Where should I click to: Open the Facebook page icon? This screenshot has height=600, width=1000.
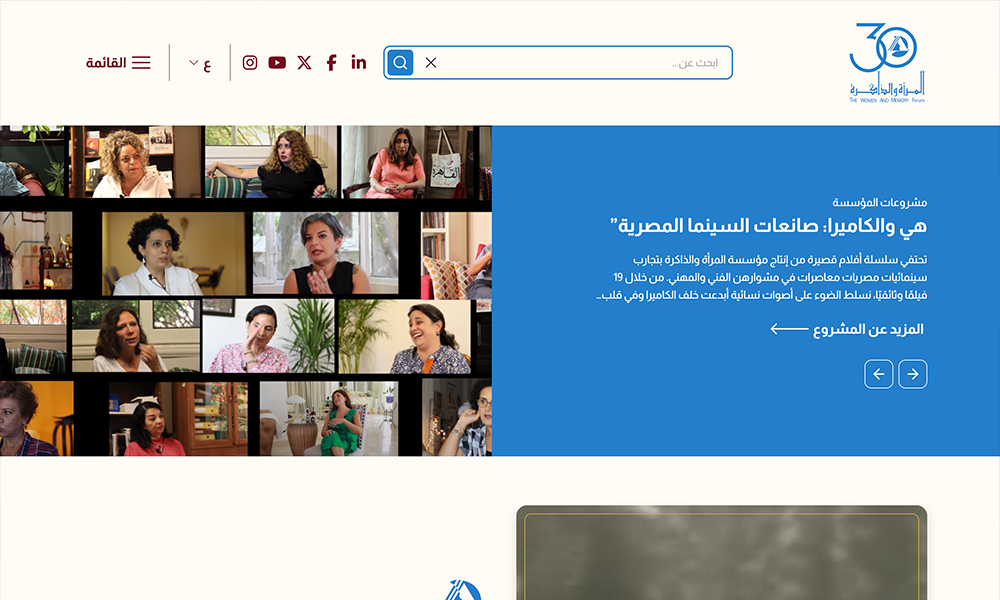[x=331, y=62]
